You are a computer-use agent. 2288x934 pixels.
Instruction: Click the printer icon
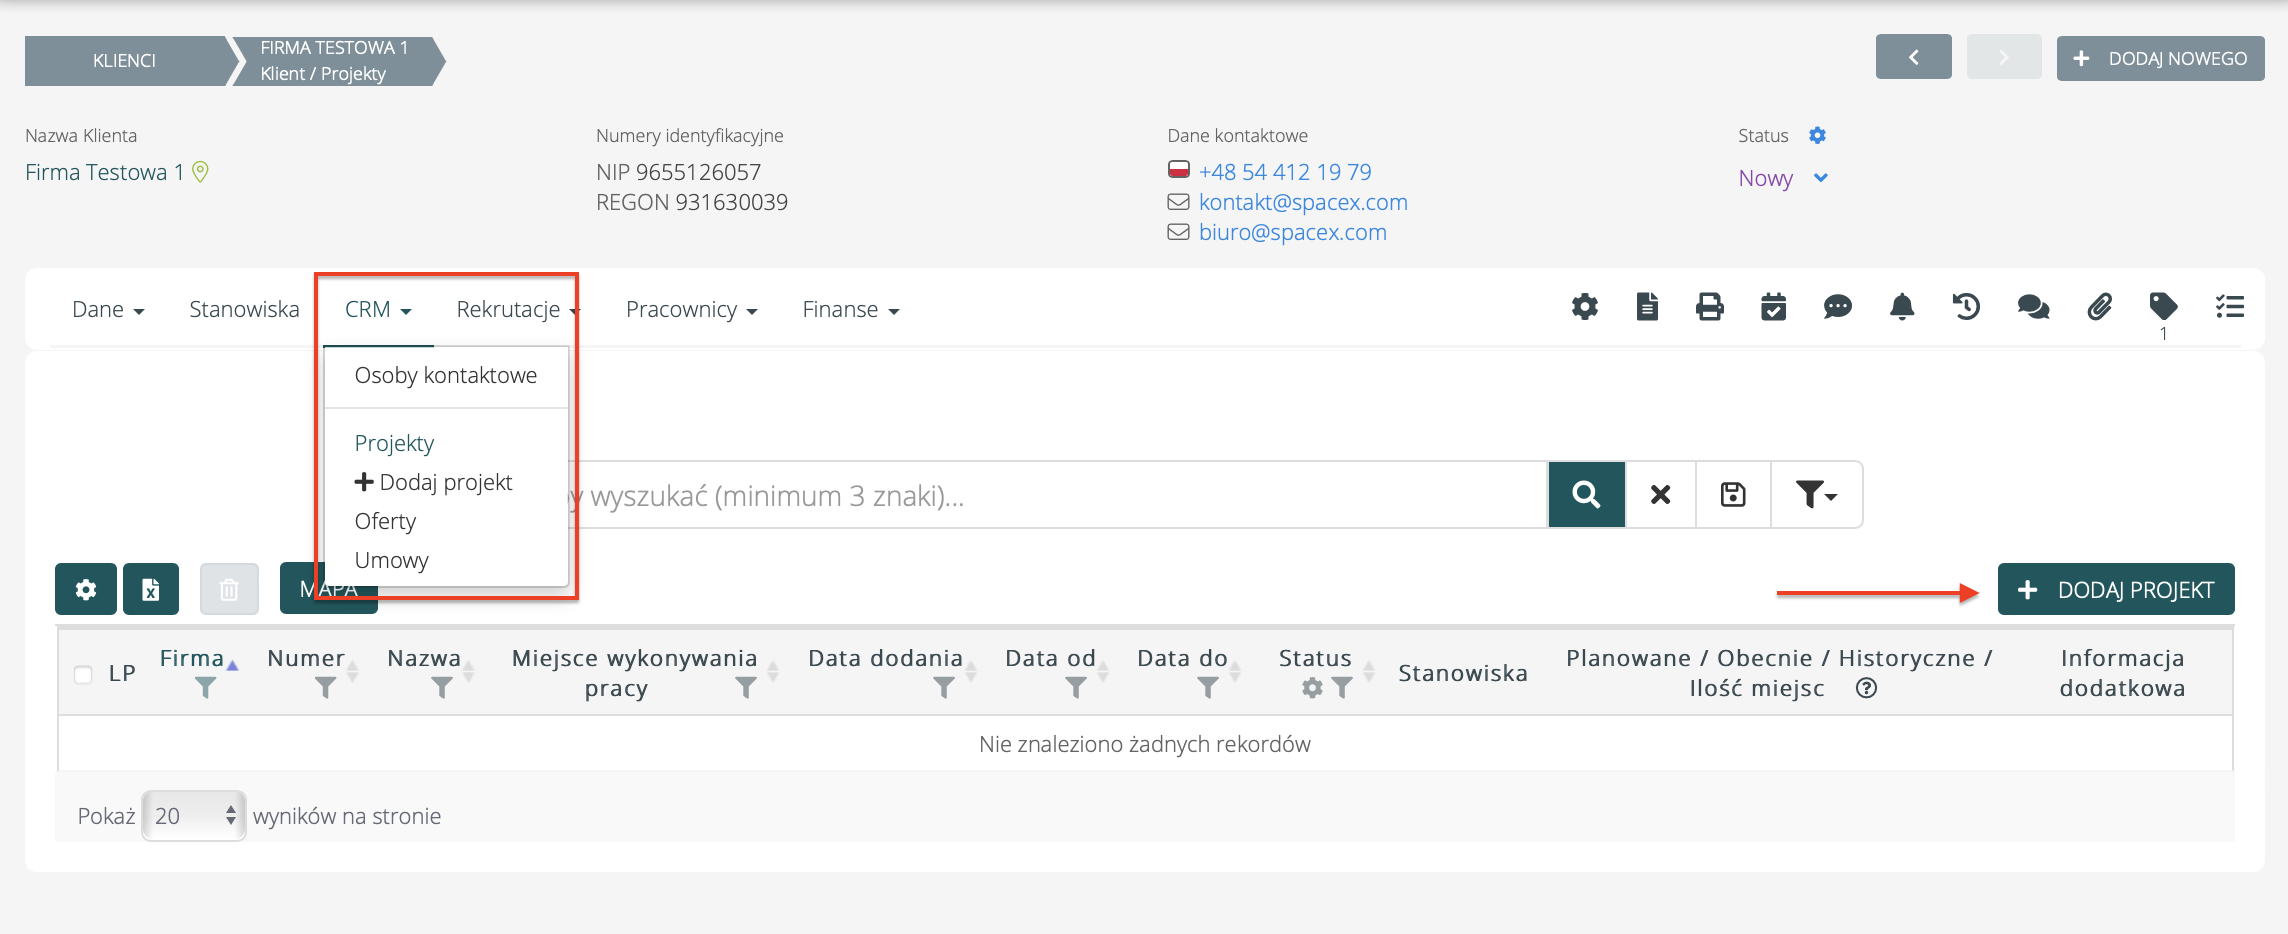tap(1709, 307)
